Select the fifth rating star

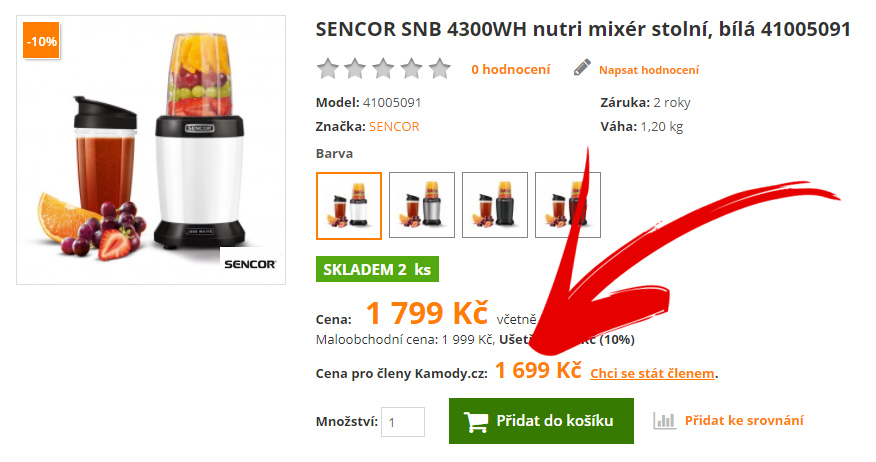(440, 69)
